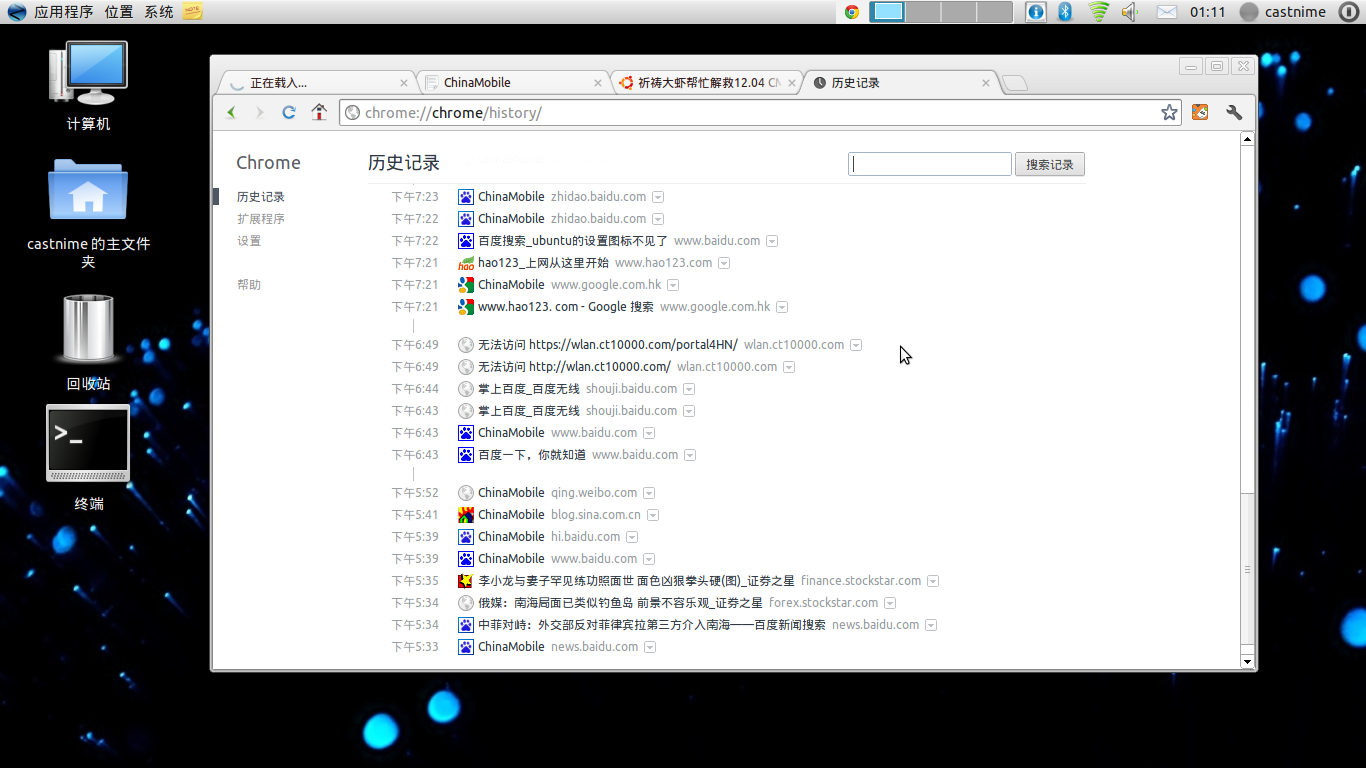Viewport: 1366px width, 768px height.
Task: Click the Ubuntu logo menu icon
Action: pyautogui.click(x=17, y=12)
